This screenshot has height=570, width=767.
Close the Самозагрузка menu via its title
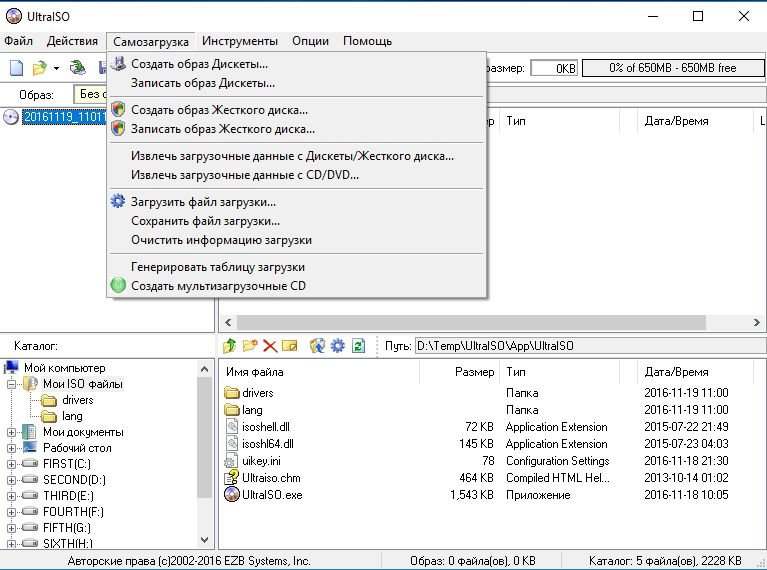(x=151, y=42)
